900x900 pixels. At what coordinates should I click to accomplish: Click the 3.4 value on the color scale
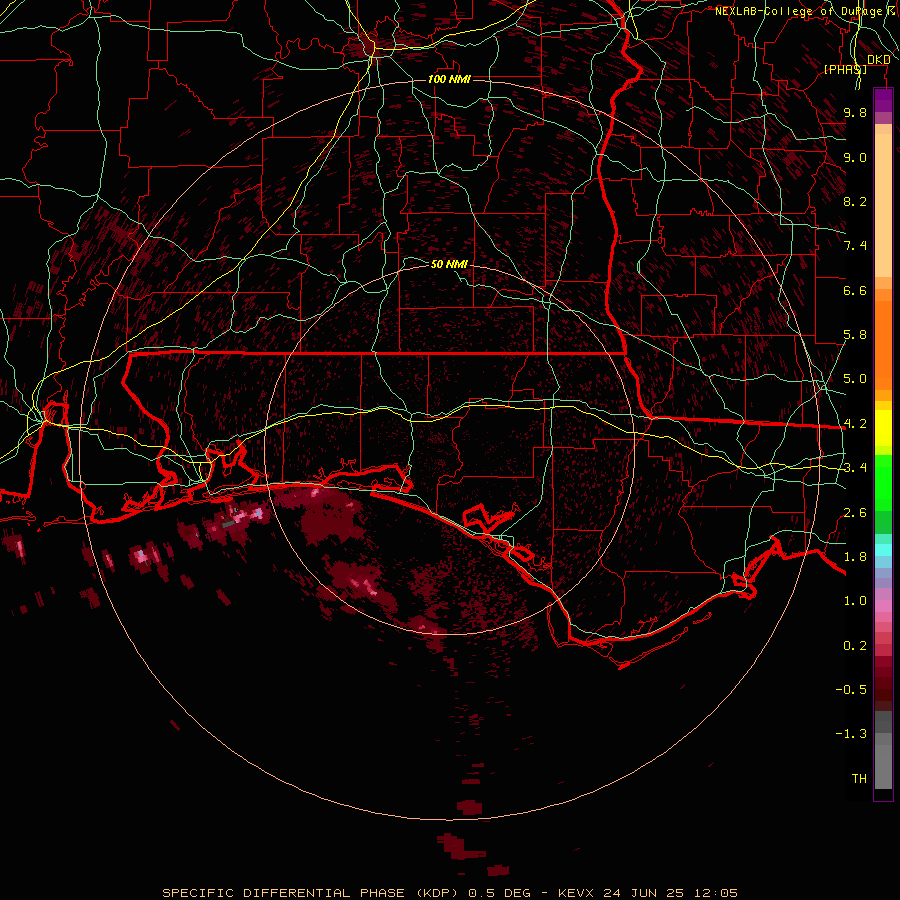(855, 468)
